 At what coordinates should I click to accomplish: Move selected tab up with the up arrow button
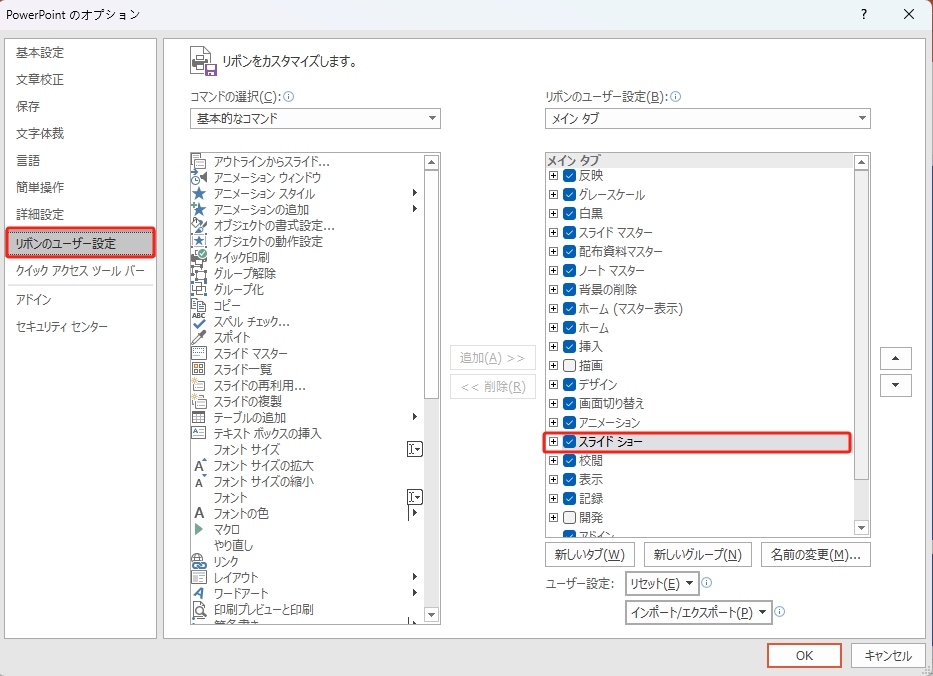click(896, 358)
